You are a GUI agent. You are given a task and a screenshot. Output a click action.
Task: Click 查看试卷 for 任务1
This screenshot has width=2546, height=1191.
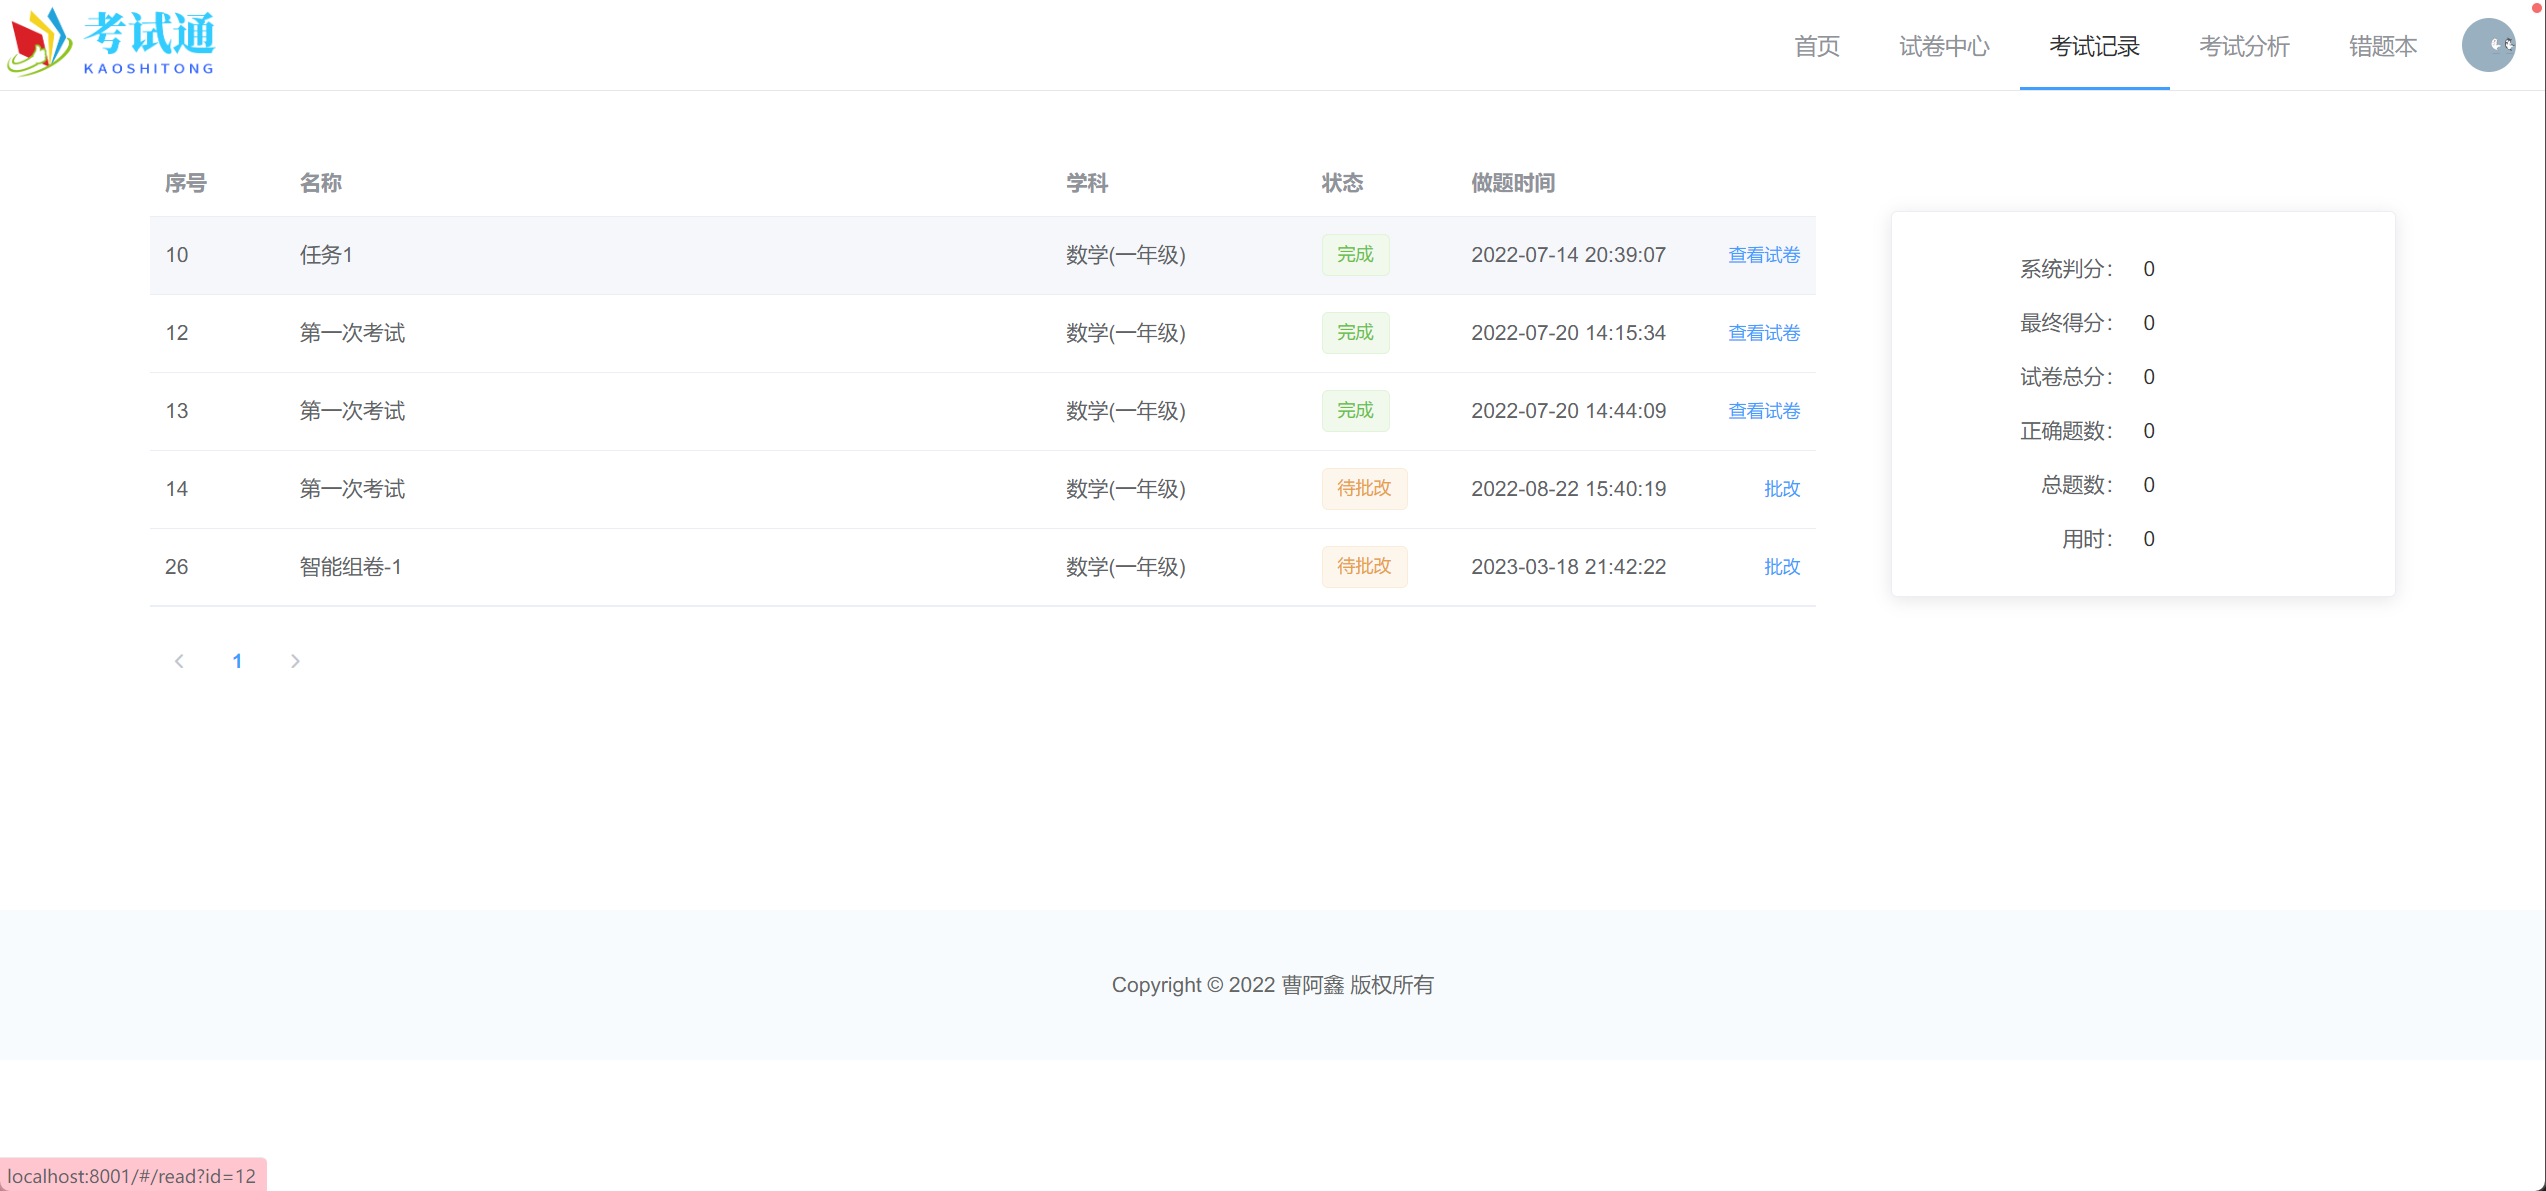pyautogui.click(x=1763, y=255)
